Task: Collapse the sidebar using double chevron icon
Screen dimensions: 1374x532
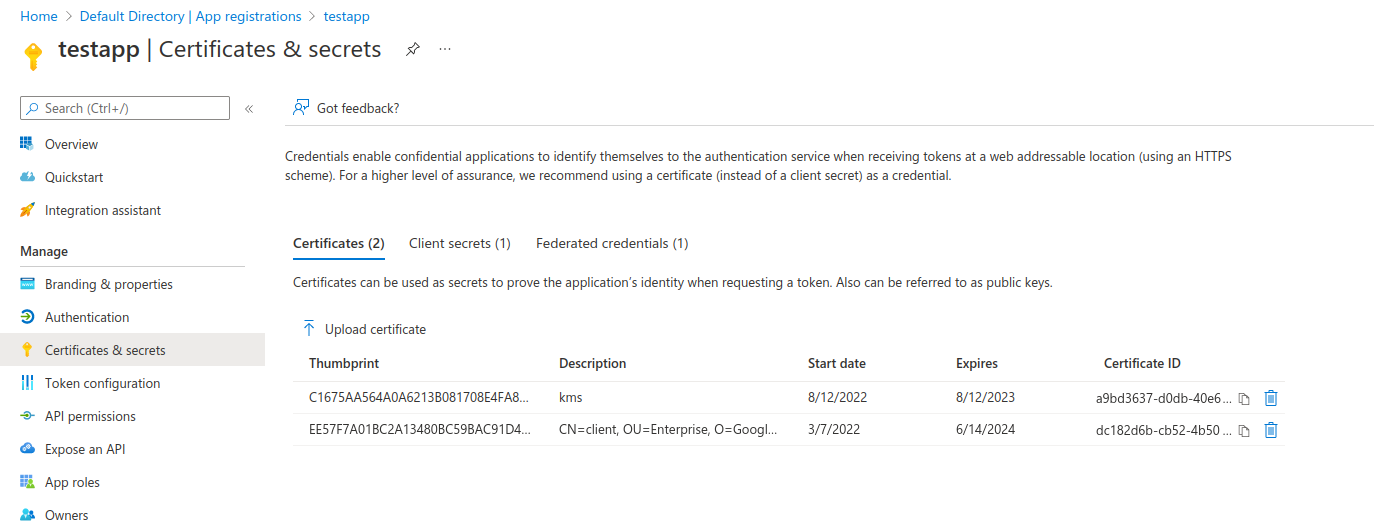Action: click(x=249, y=108)
